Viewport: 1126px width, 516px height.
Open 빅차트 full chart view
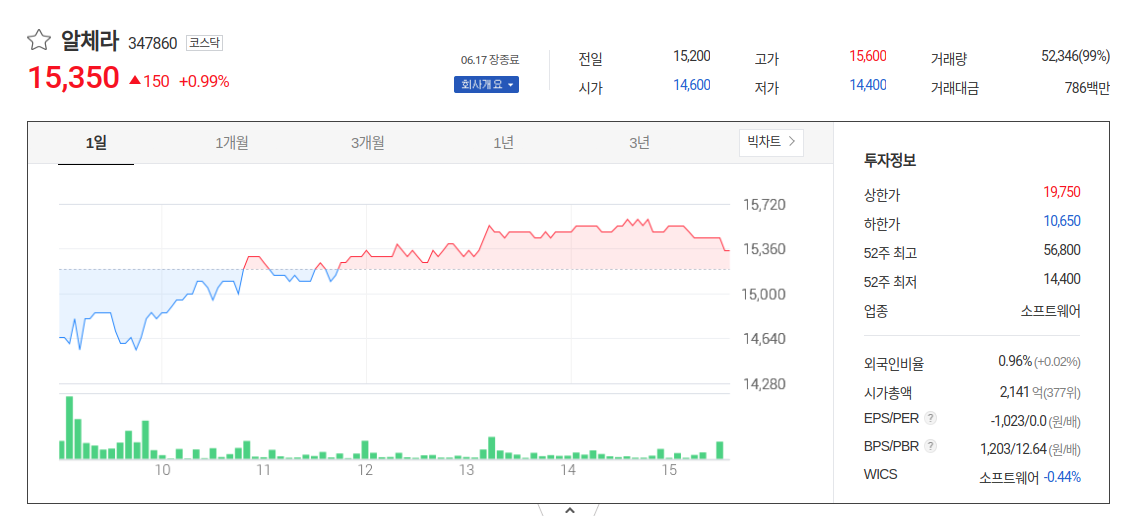point(771,142)
